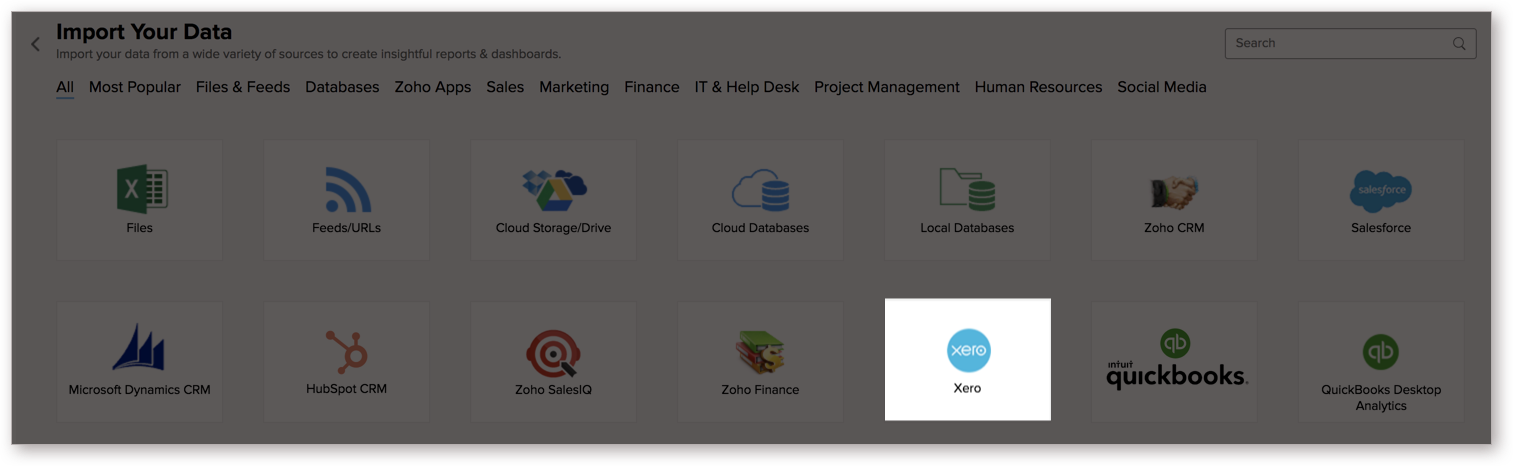The image size is (1513, 466).
Task: Click the highlighted Xero connector
Action: pos(967,360)
